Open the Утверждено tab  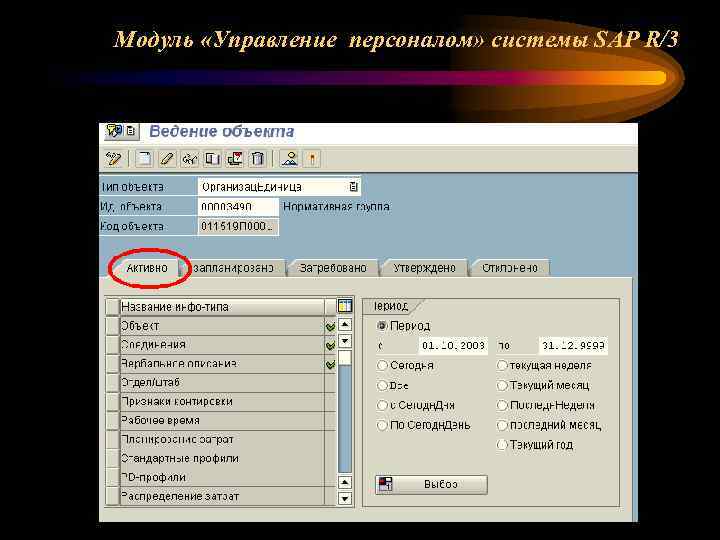click(424, 268)
